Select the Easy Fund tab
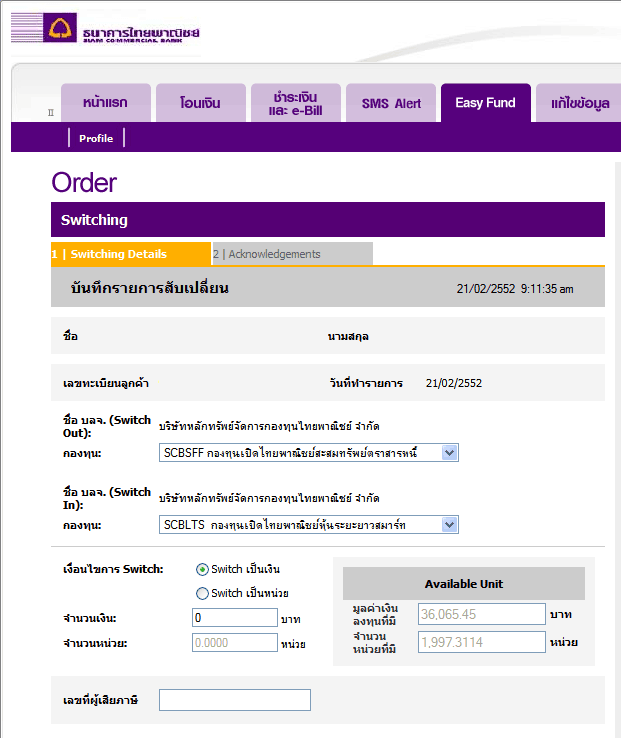This screenshot has width=621, height=738. pos(486,103)
